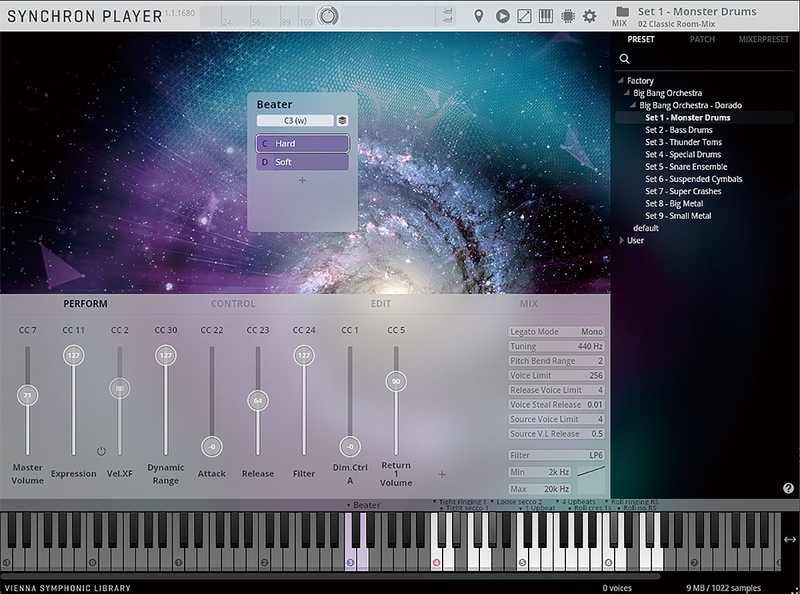Click the master output knob in header

click(x=328, y=16)
